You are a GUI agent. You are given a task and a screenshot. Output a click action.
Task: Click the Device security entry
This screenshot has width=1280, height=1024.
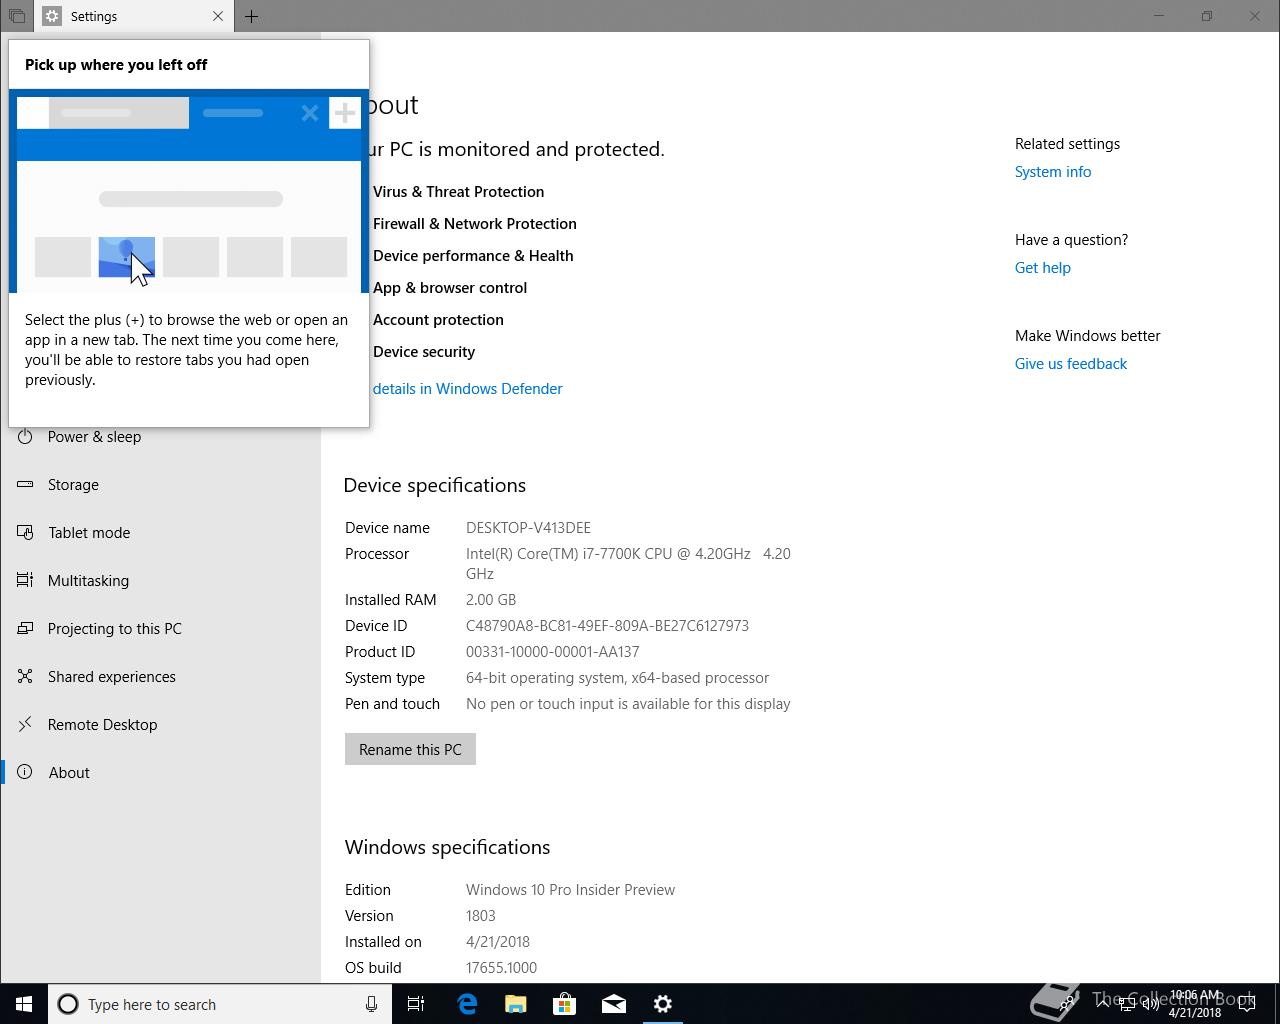(424, 352)
